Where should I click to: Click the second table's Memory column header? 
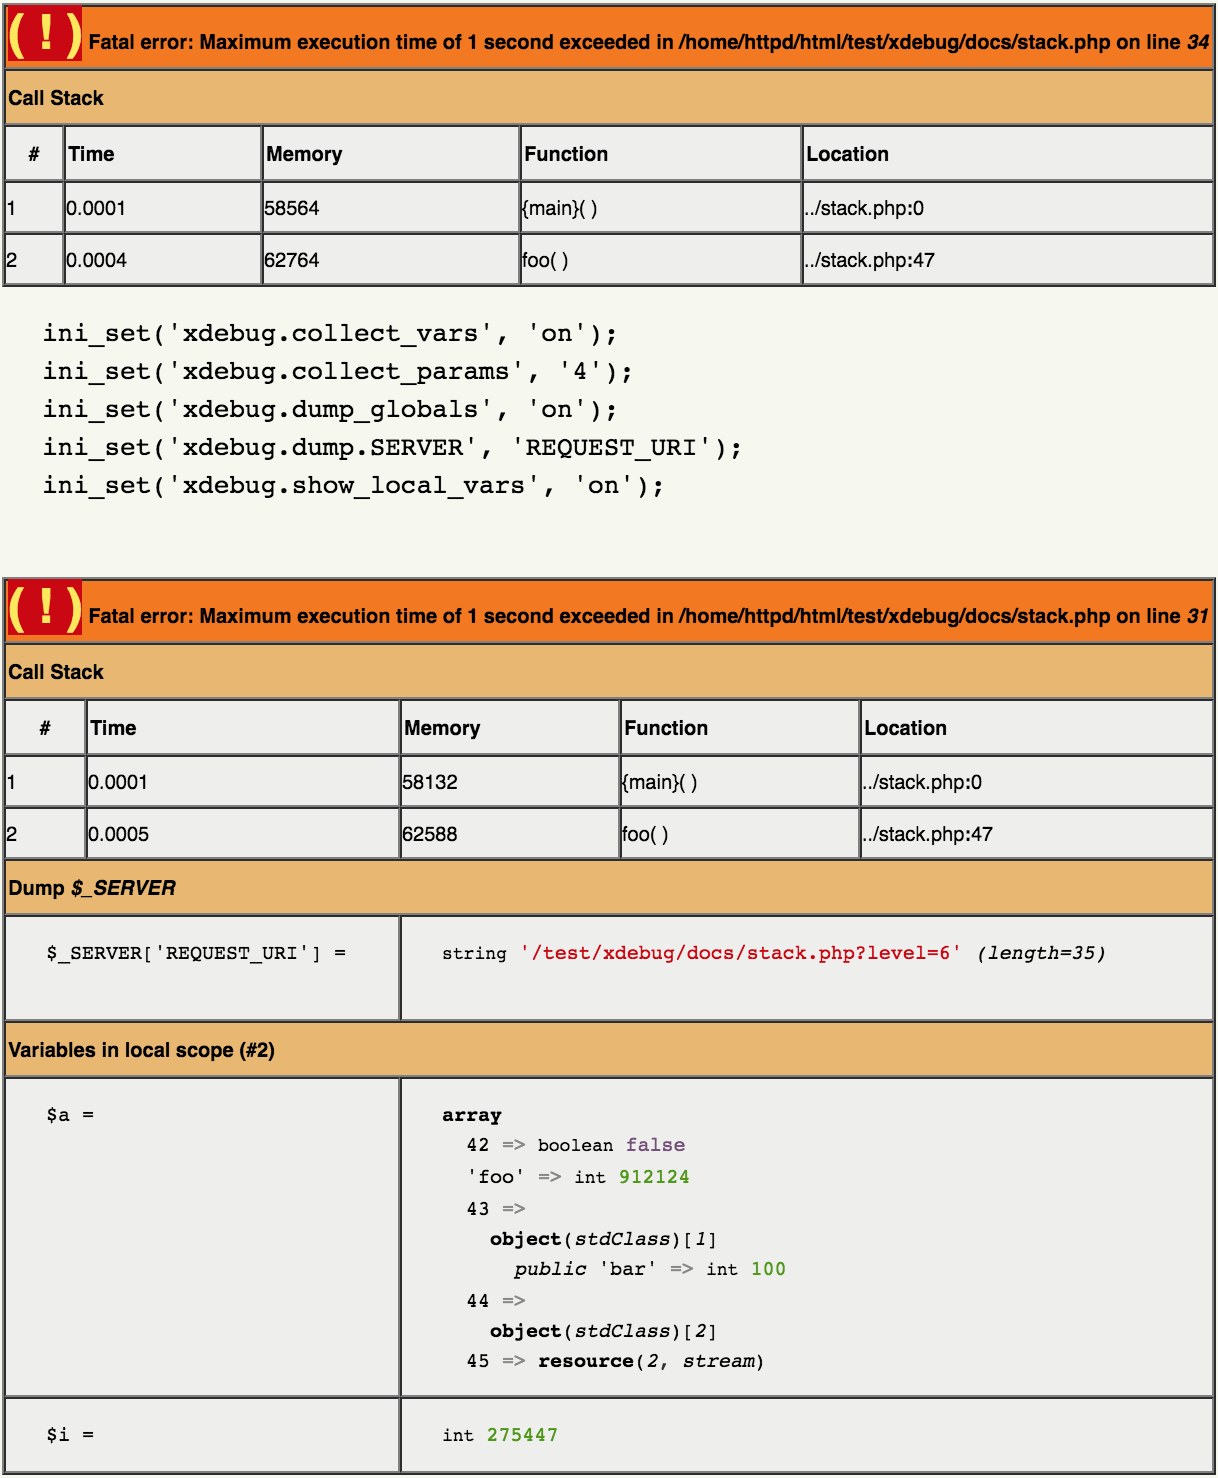pos(510,728)
